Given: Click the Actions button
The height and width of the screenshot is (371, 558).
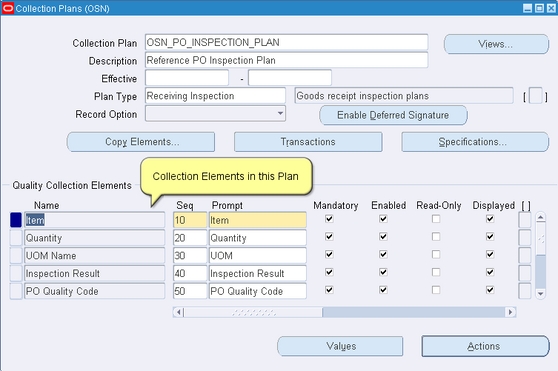Looking at the screenshot, I should click(x=485, y=346).
